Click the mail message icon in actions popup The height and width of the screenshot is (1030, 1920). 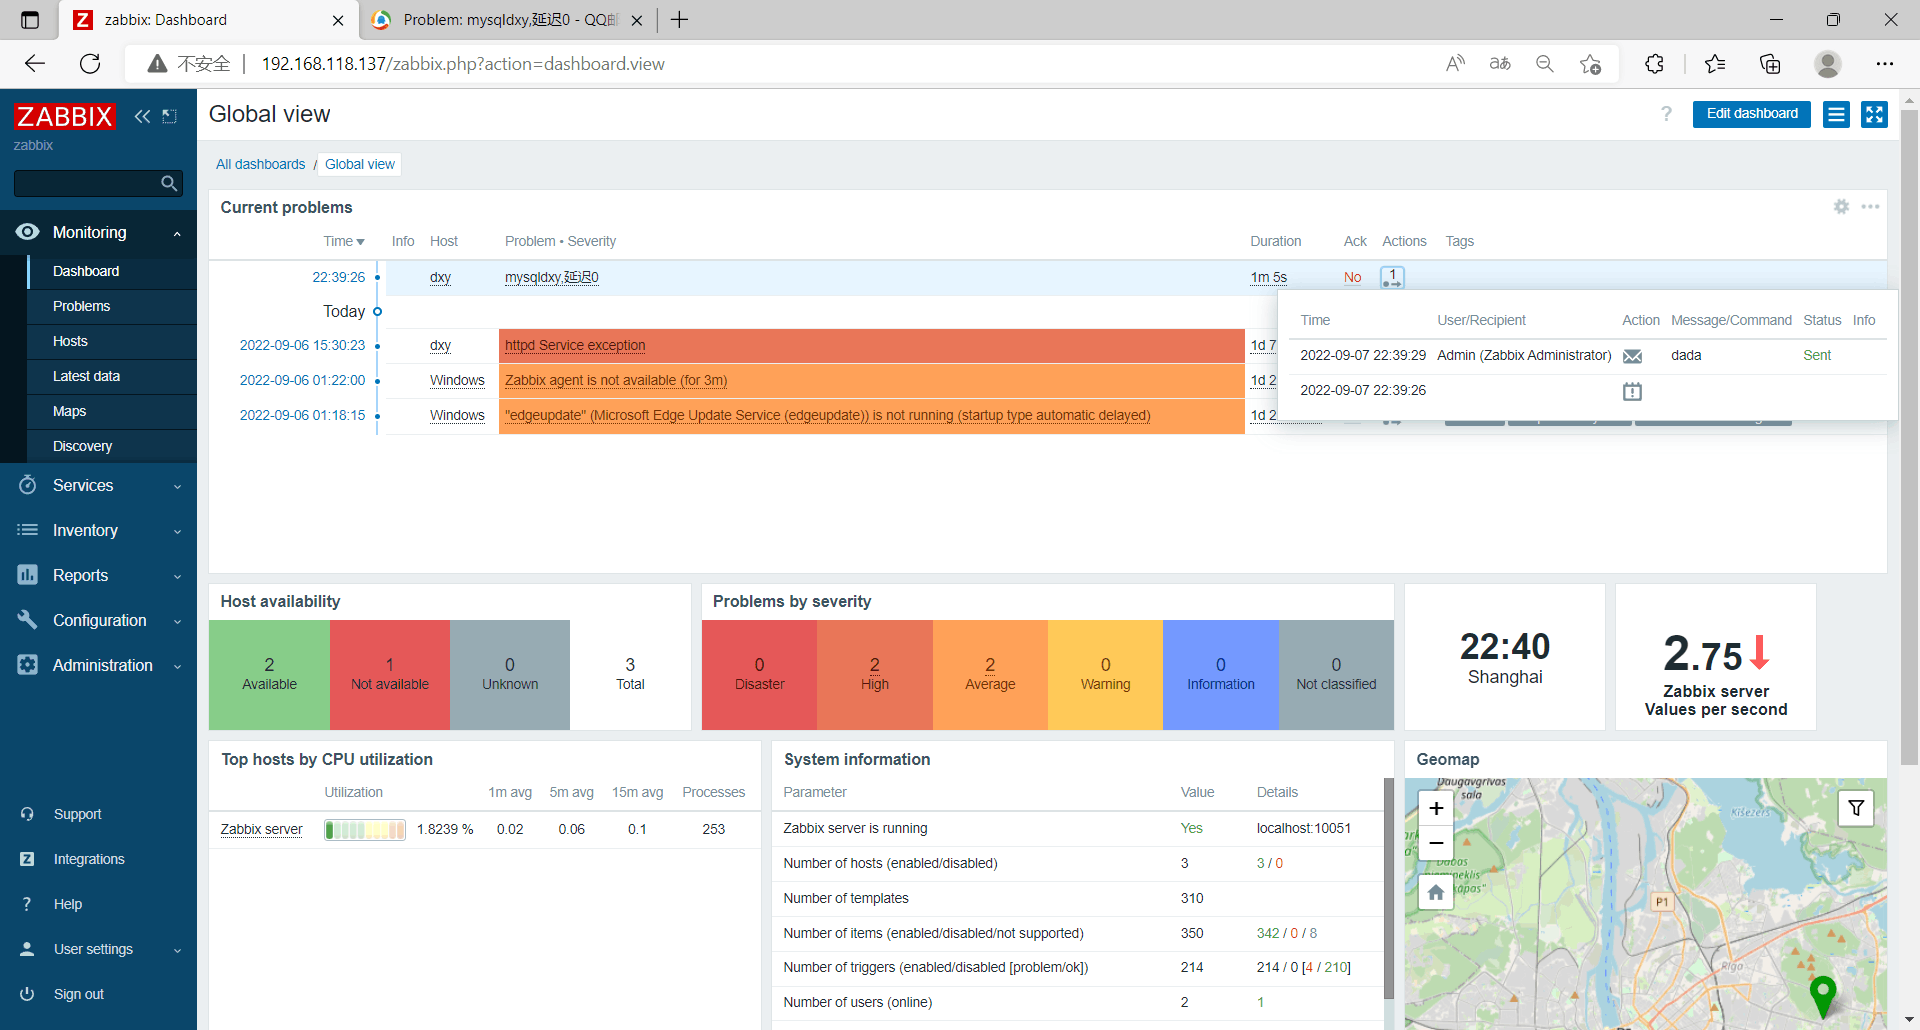coord(1632,356)
